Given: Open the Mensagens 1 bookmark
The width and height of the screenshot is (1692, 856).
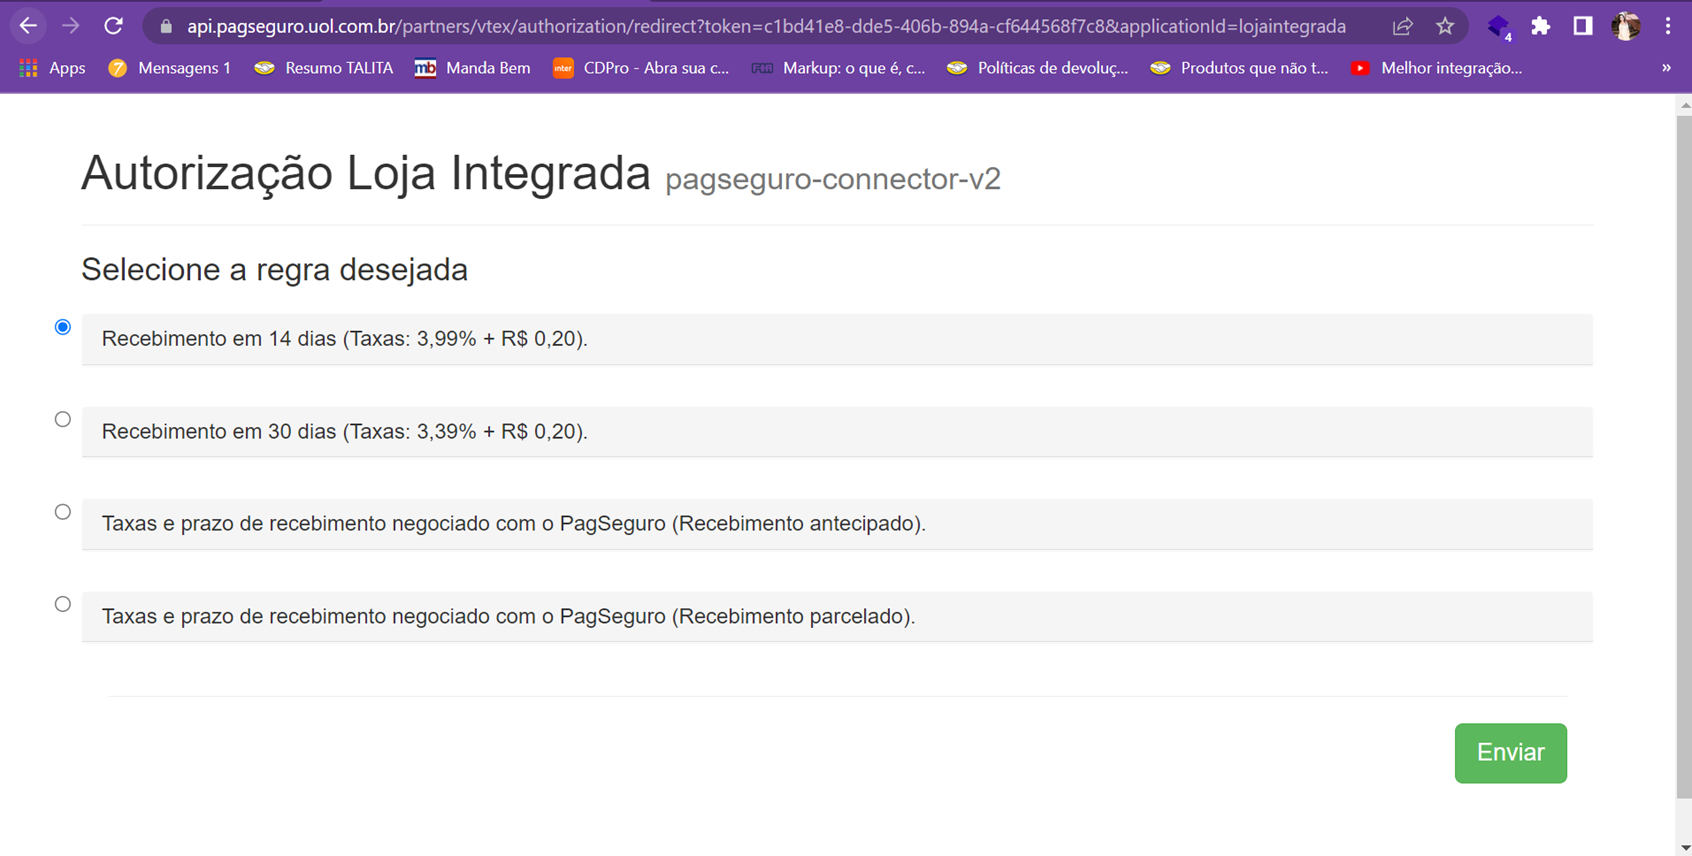Looking at the screenshot, I should (169, 68).
